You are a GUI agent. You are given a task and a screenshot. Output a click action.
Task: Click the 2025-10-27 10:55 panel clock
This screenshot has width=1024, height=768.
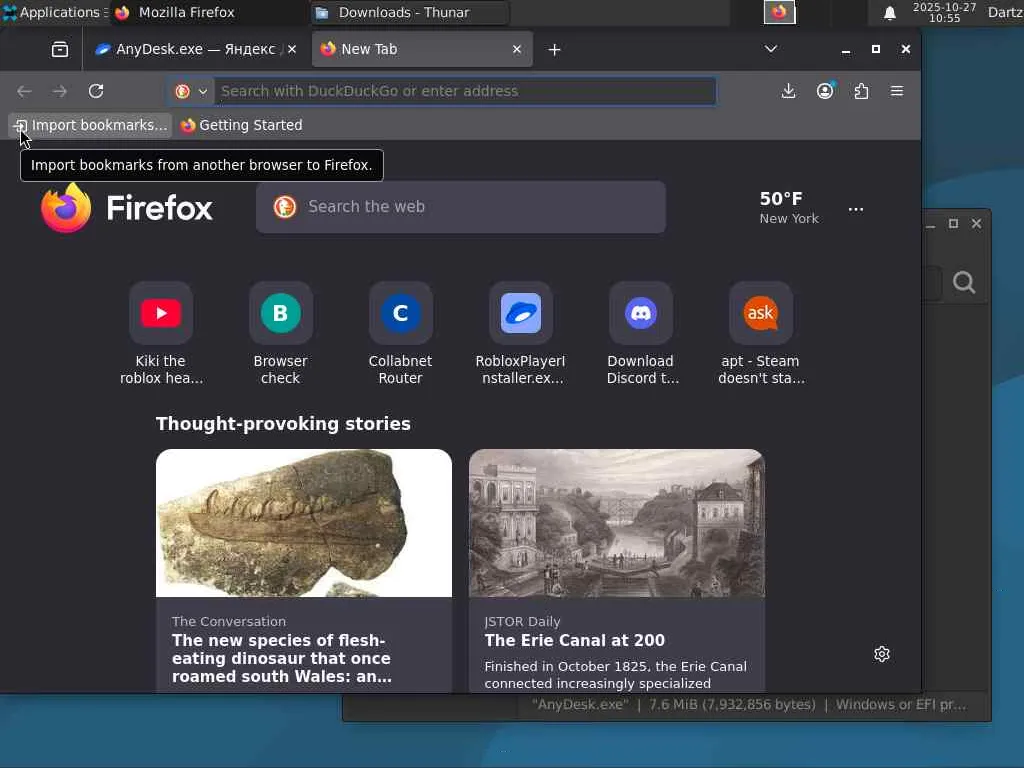click(x=944, y=12)
